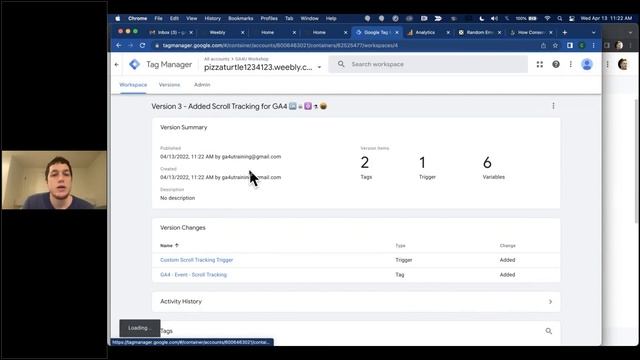Close the Analytics tab
The height and width of the screenshot is (360, 640).
448,32
